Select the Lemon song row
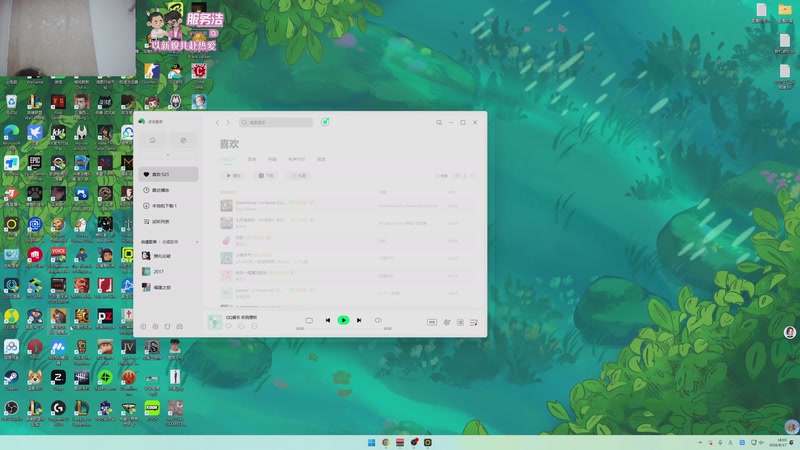 click(344, 293)
